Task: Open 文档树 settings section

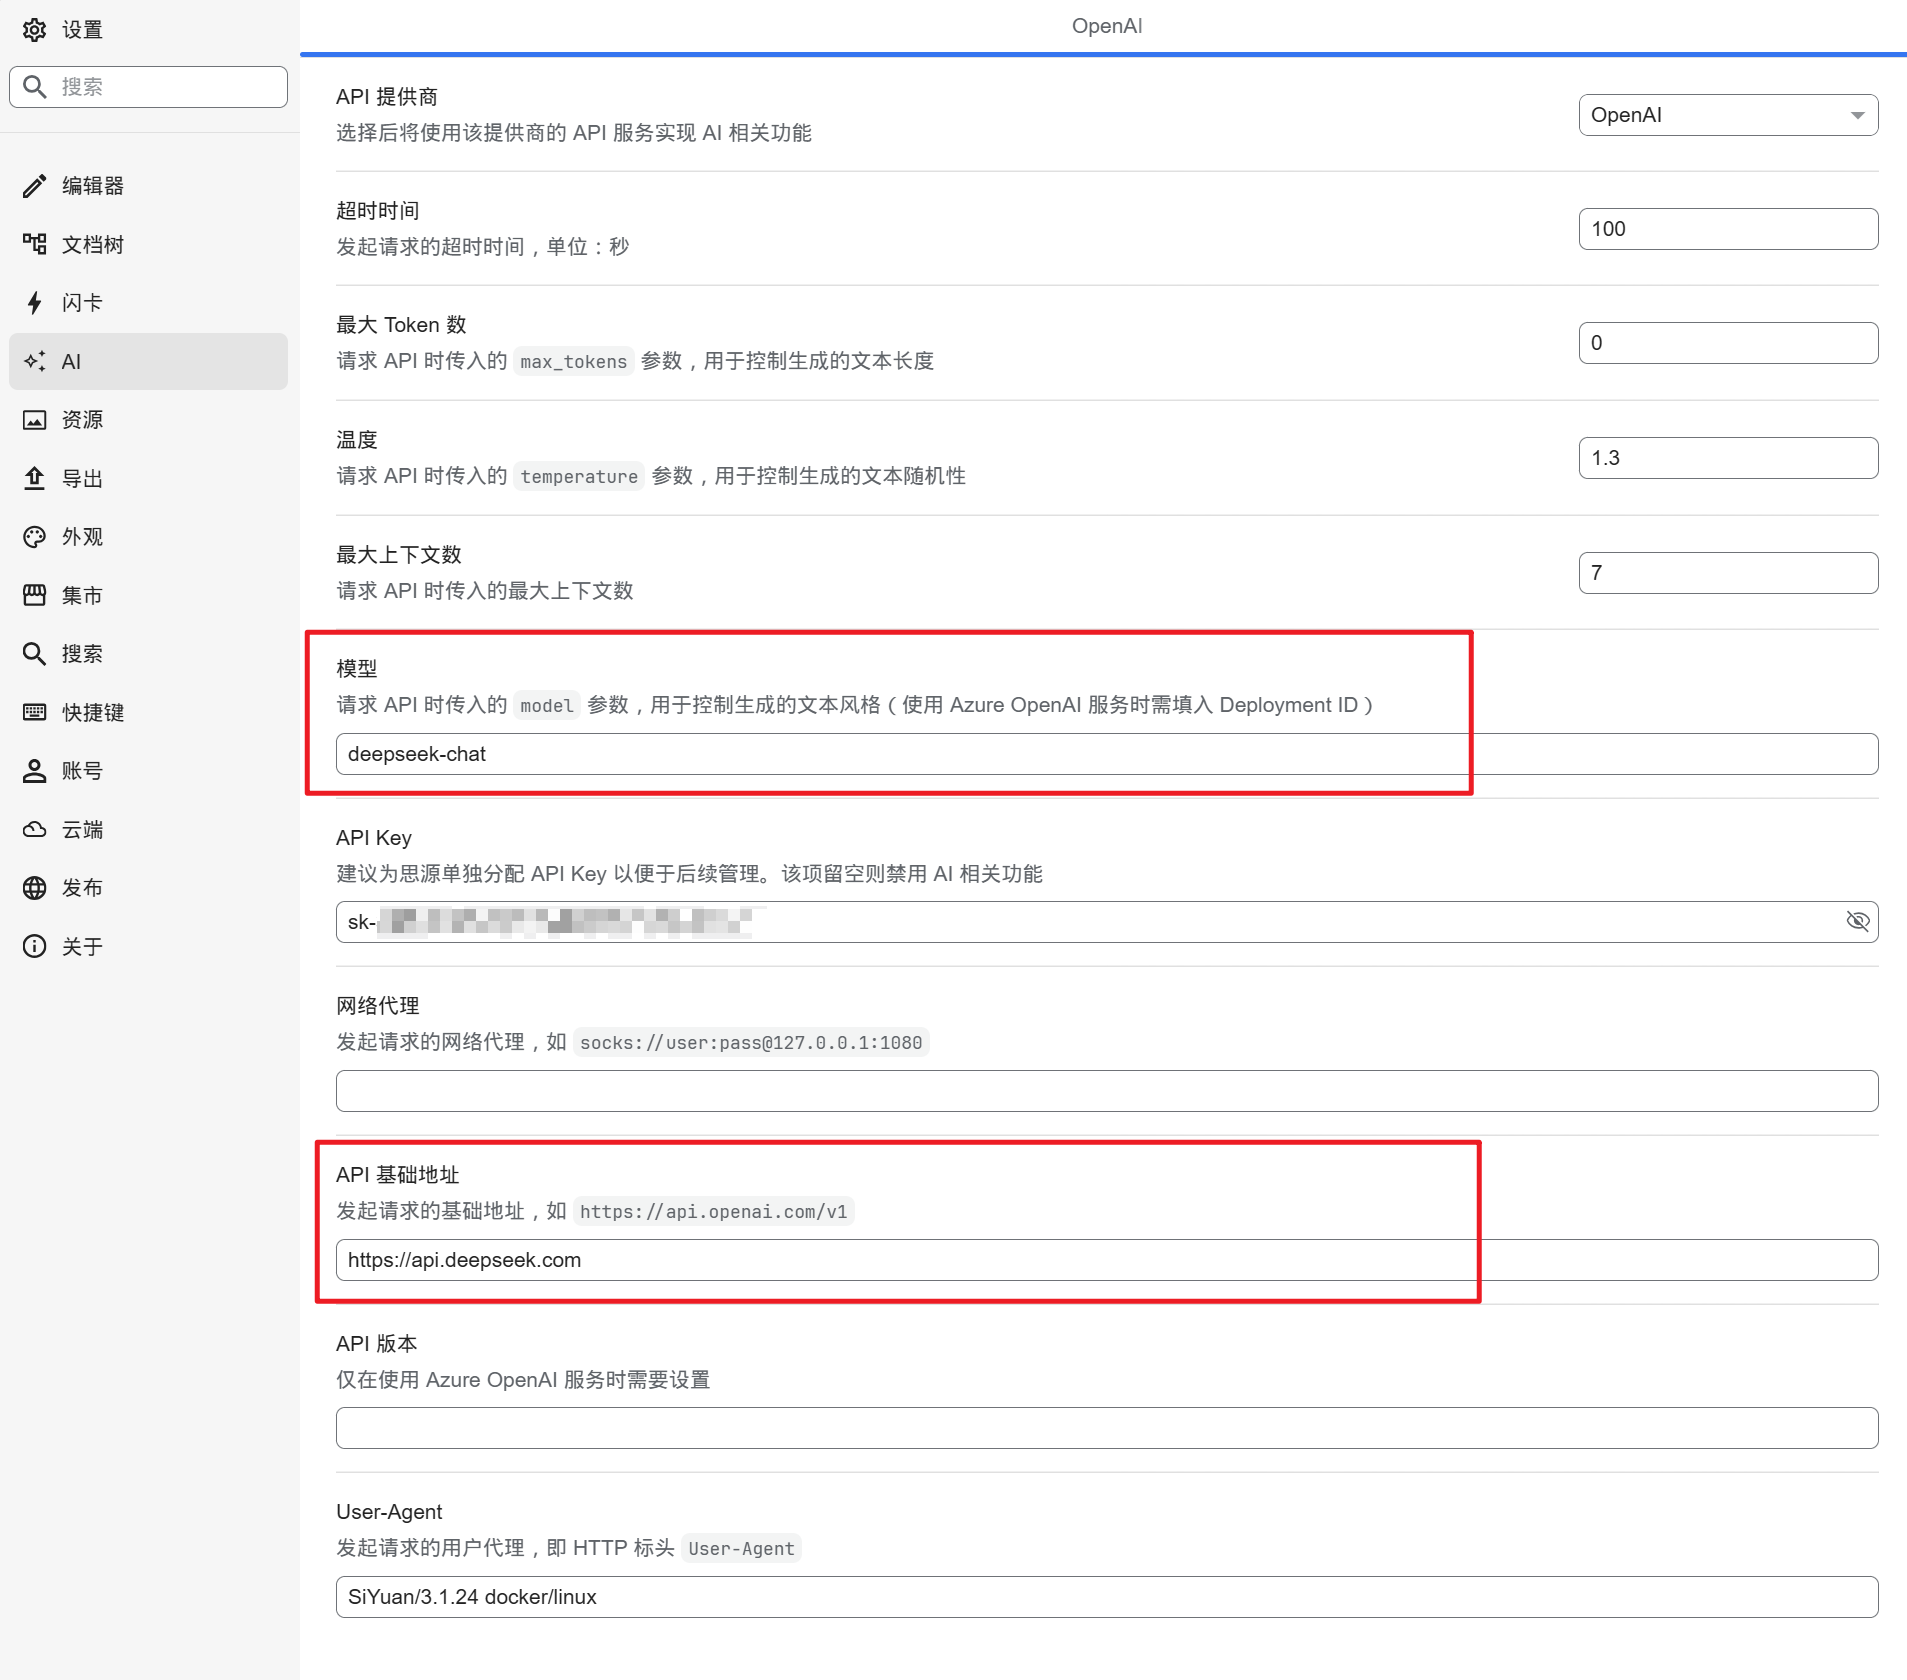Action: tap(148, 244)
